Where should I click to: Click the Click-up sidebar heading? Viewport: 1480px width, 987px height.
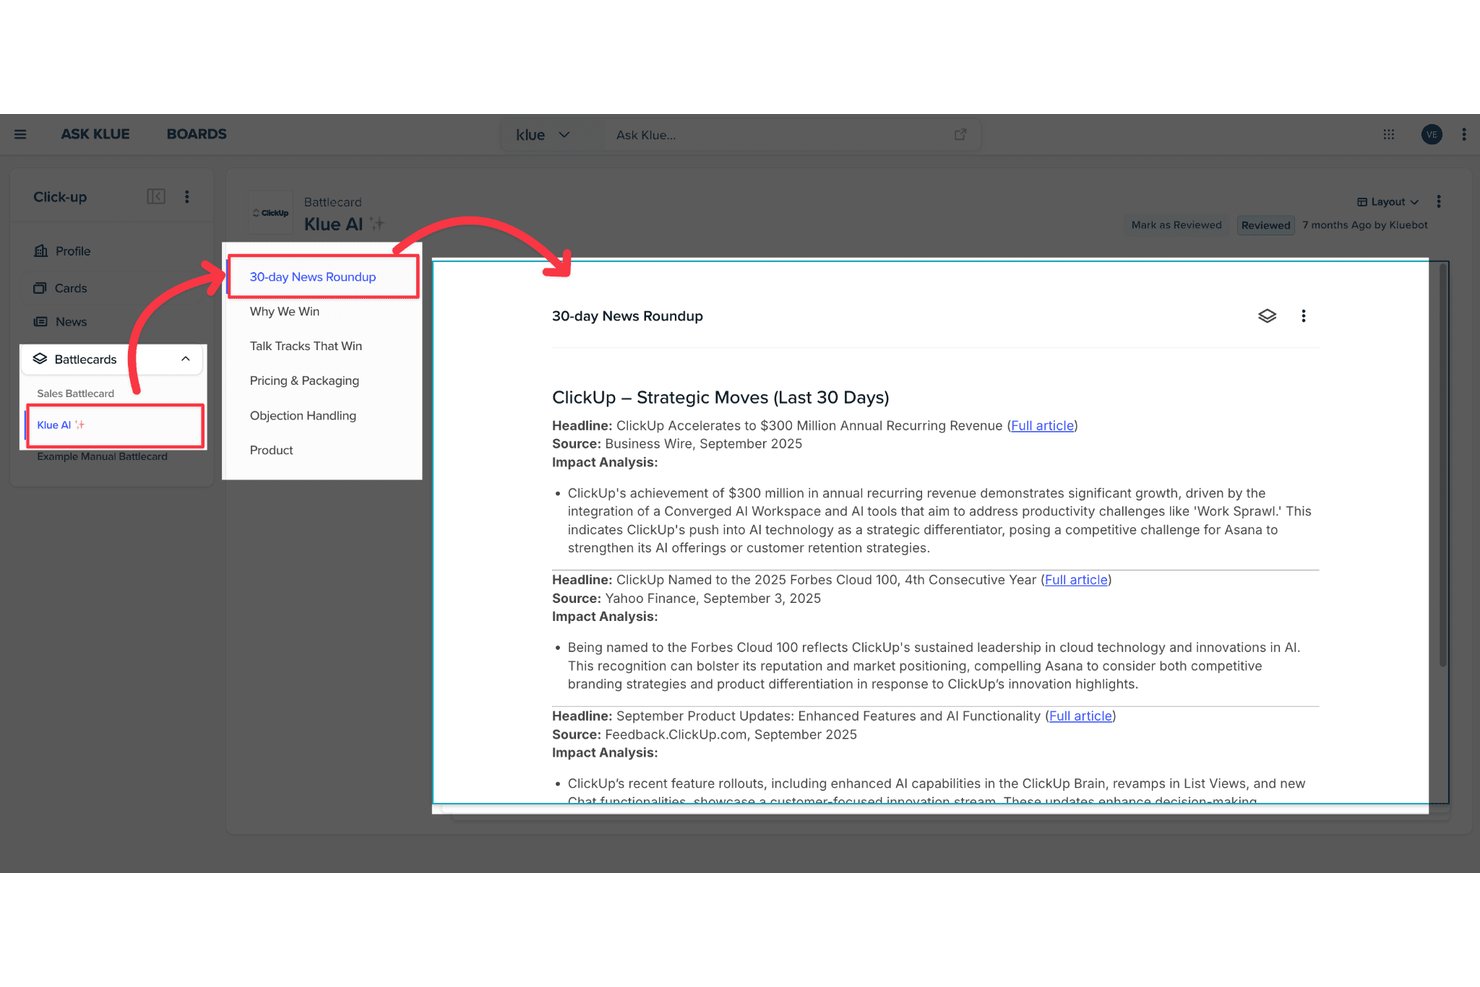[60, 197]
